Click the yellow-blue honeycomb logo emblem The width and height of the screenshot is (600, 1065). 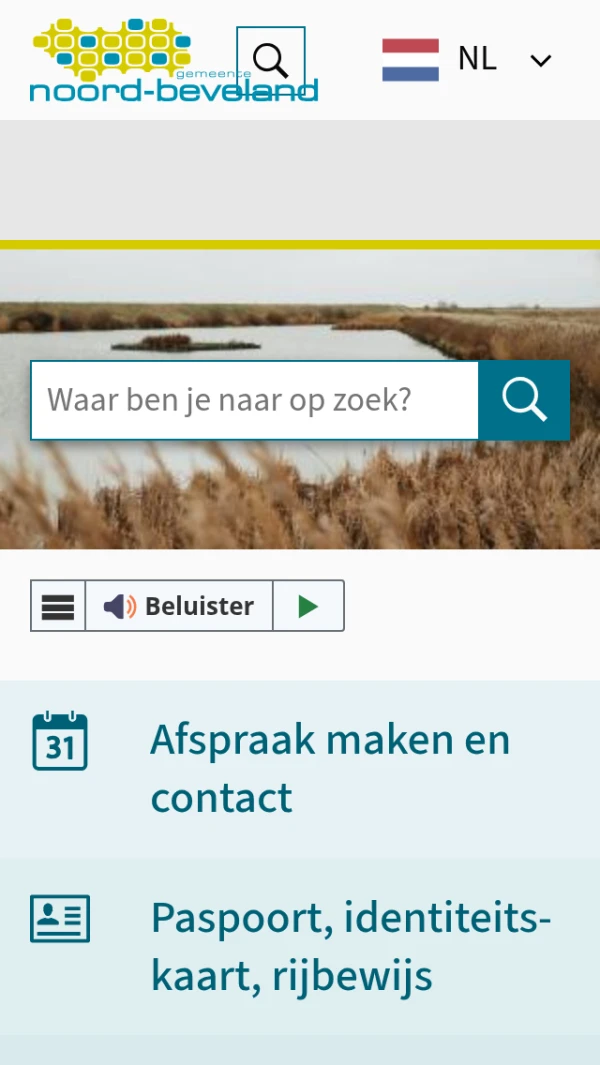112,48
